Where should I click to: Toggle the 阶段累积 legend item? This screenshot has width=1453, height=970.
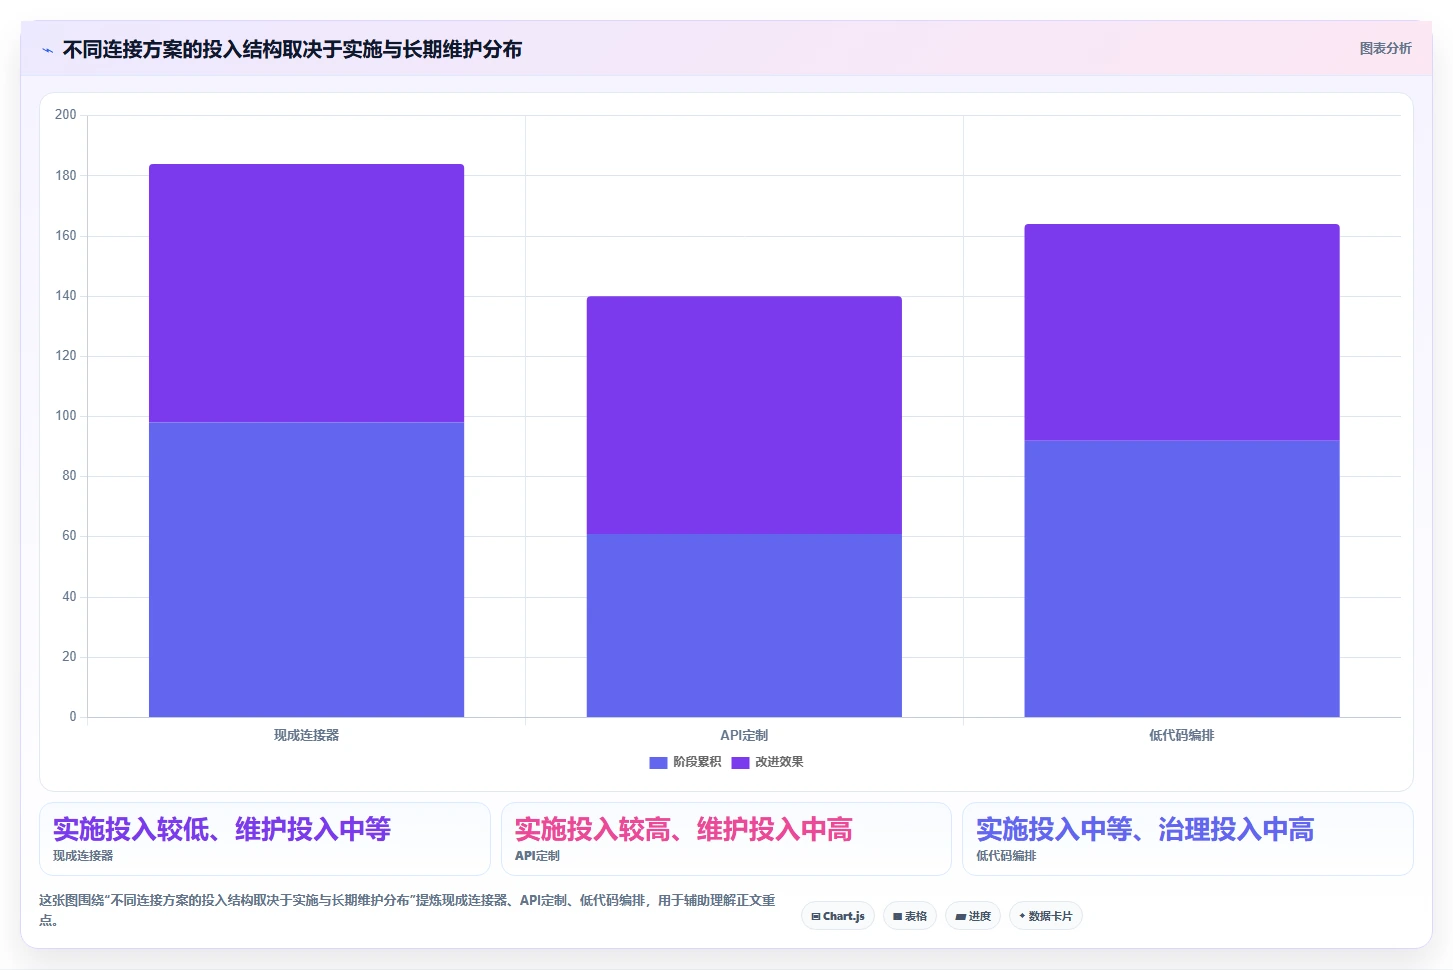tap(685, 762)
